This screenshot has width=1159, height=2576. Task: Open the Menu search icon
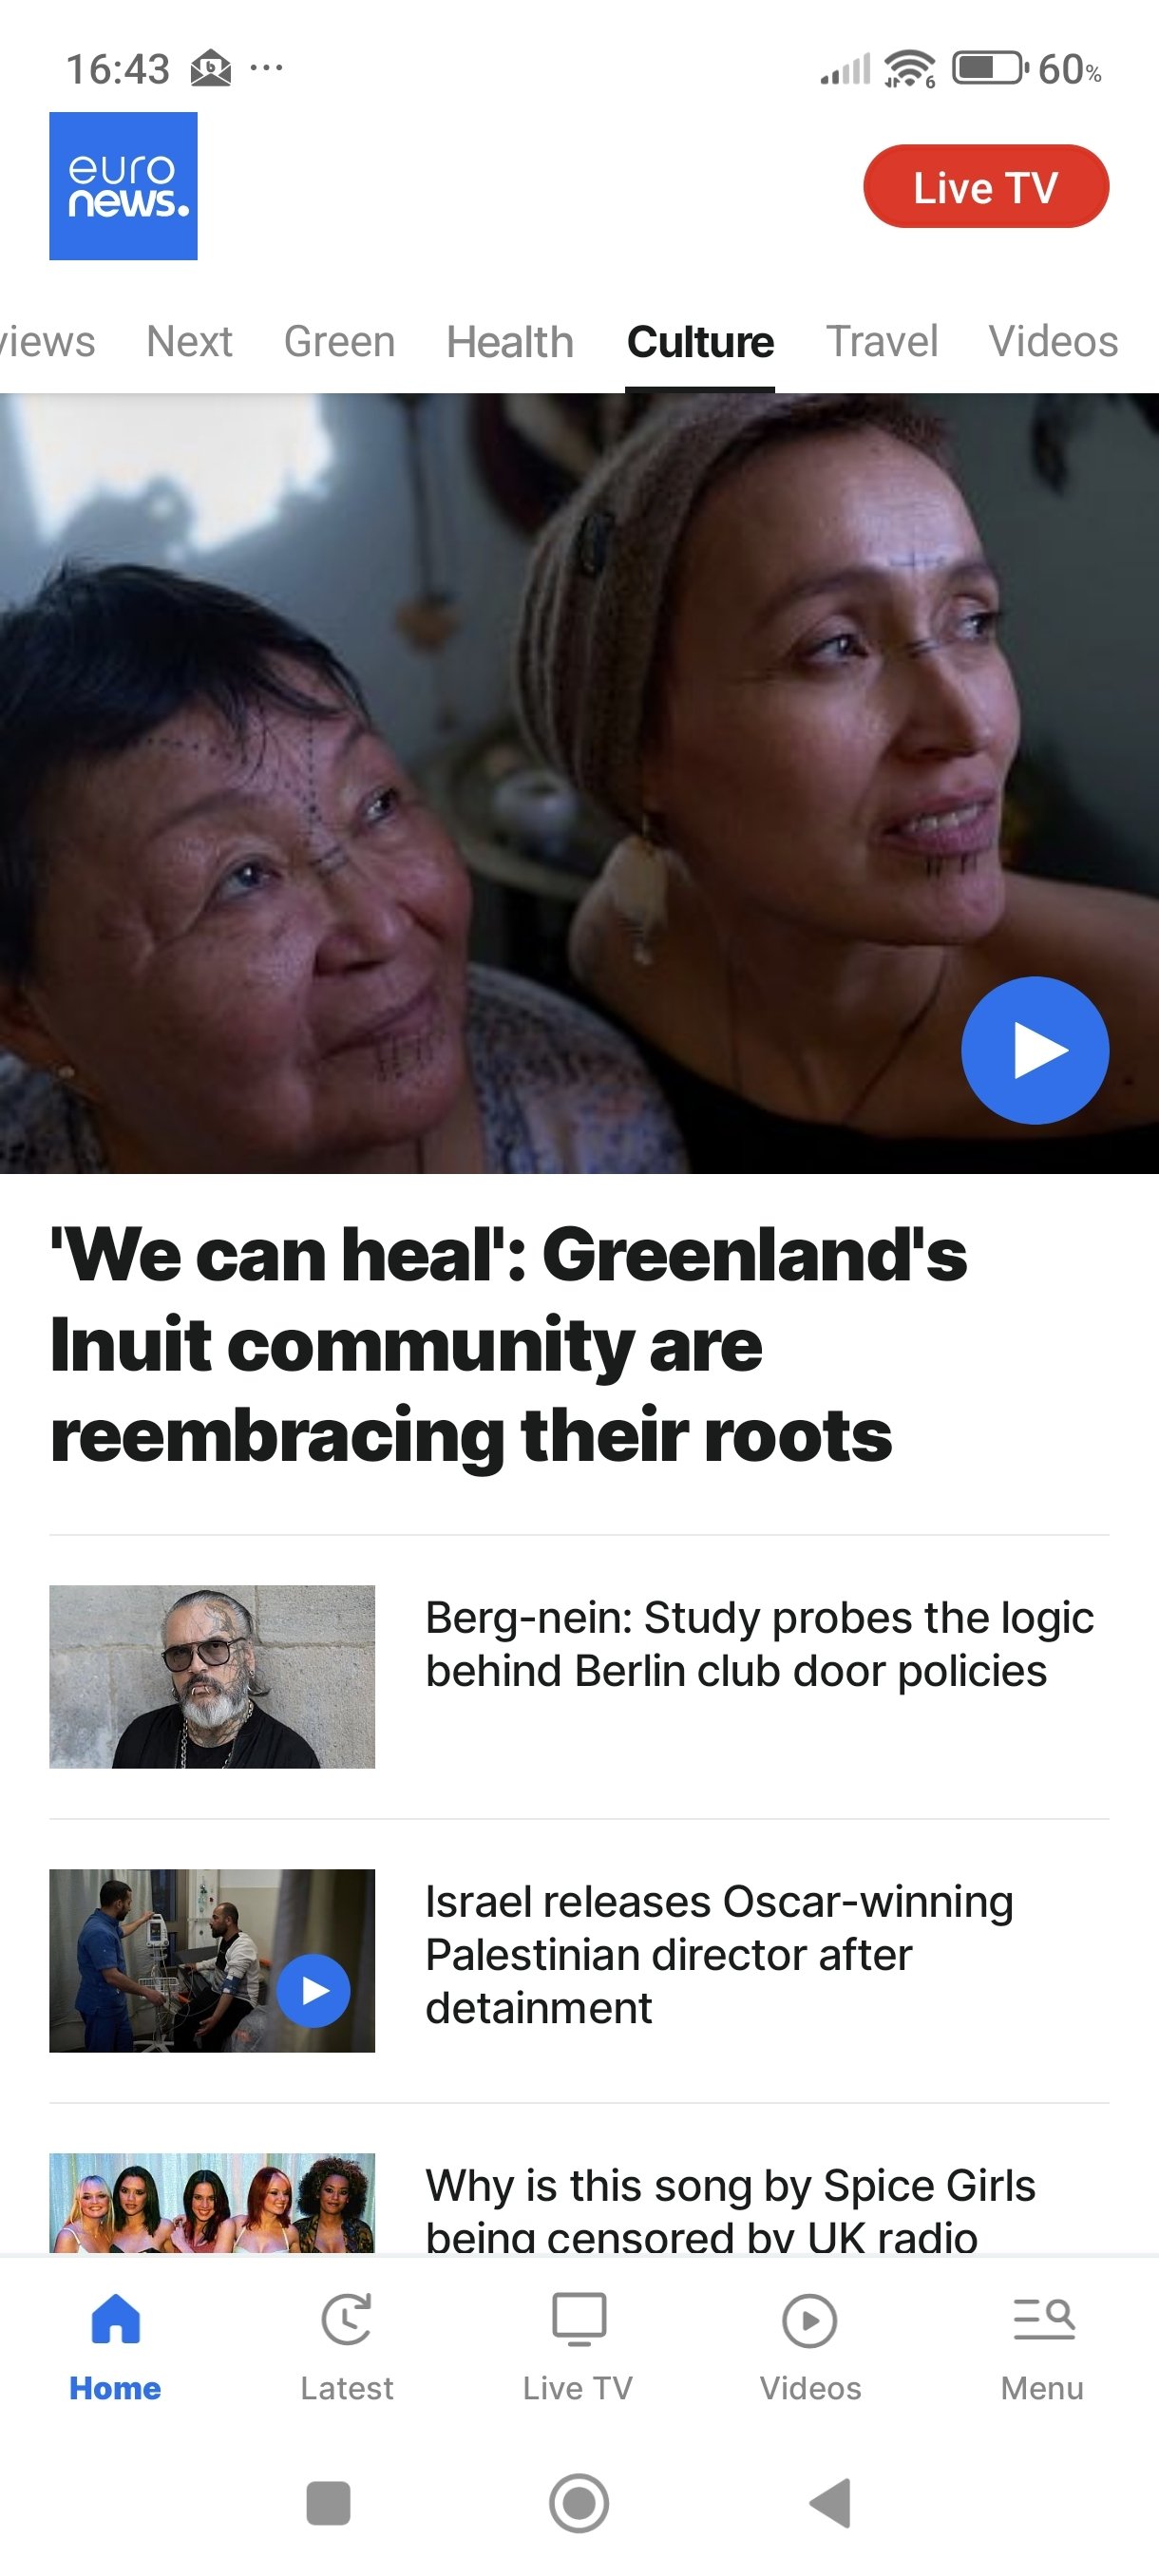pos(1043,2318)
